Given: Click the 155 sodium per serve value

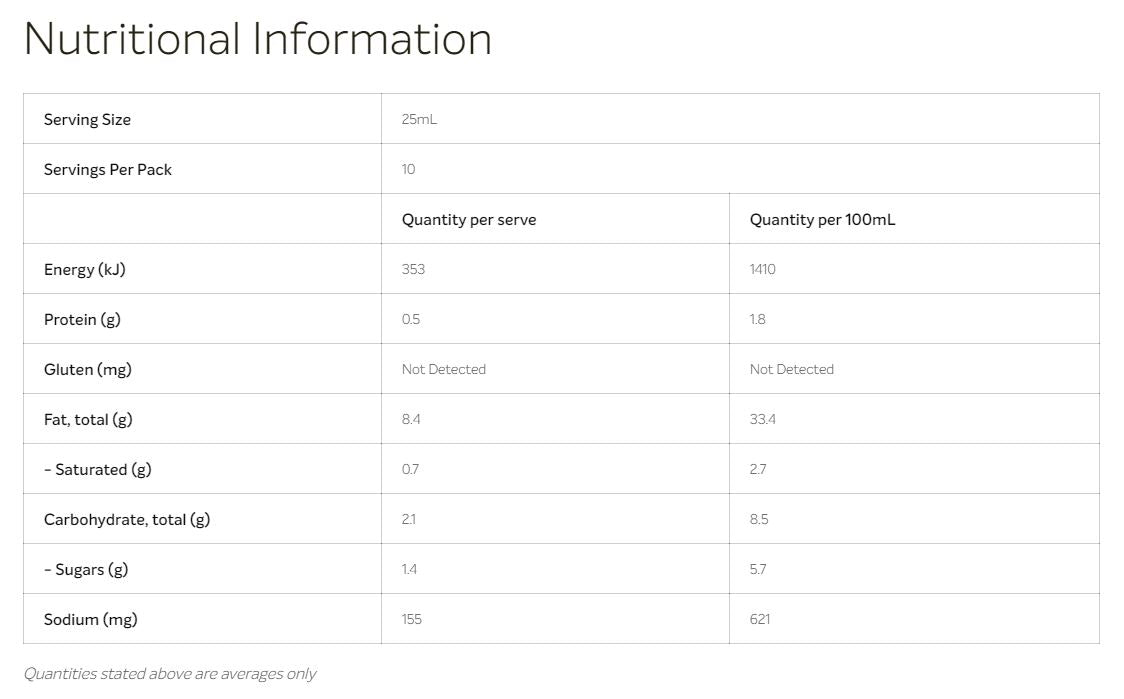Looking at the screenshot, I should [x=412, y=619].
